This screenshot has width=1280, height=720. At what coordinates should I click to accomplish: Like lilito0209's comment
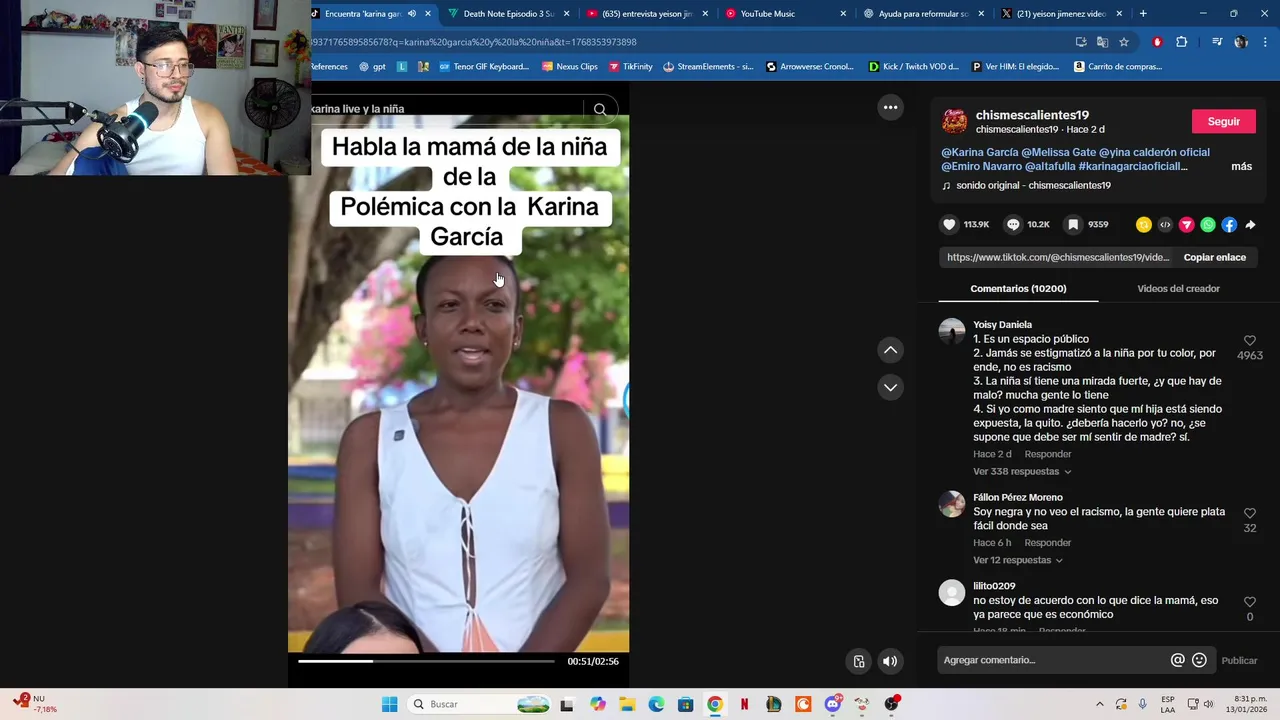pos(1249,602)
